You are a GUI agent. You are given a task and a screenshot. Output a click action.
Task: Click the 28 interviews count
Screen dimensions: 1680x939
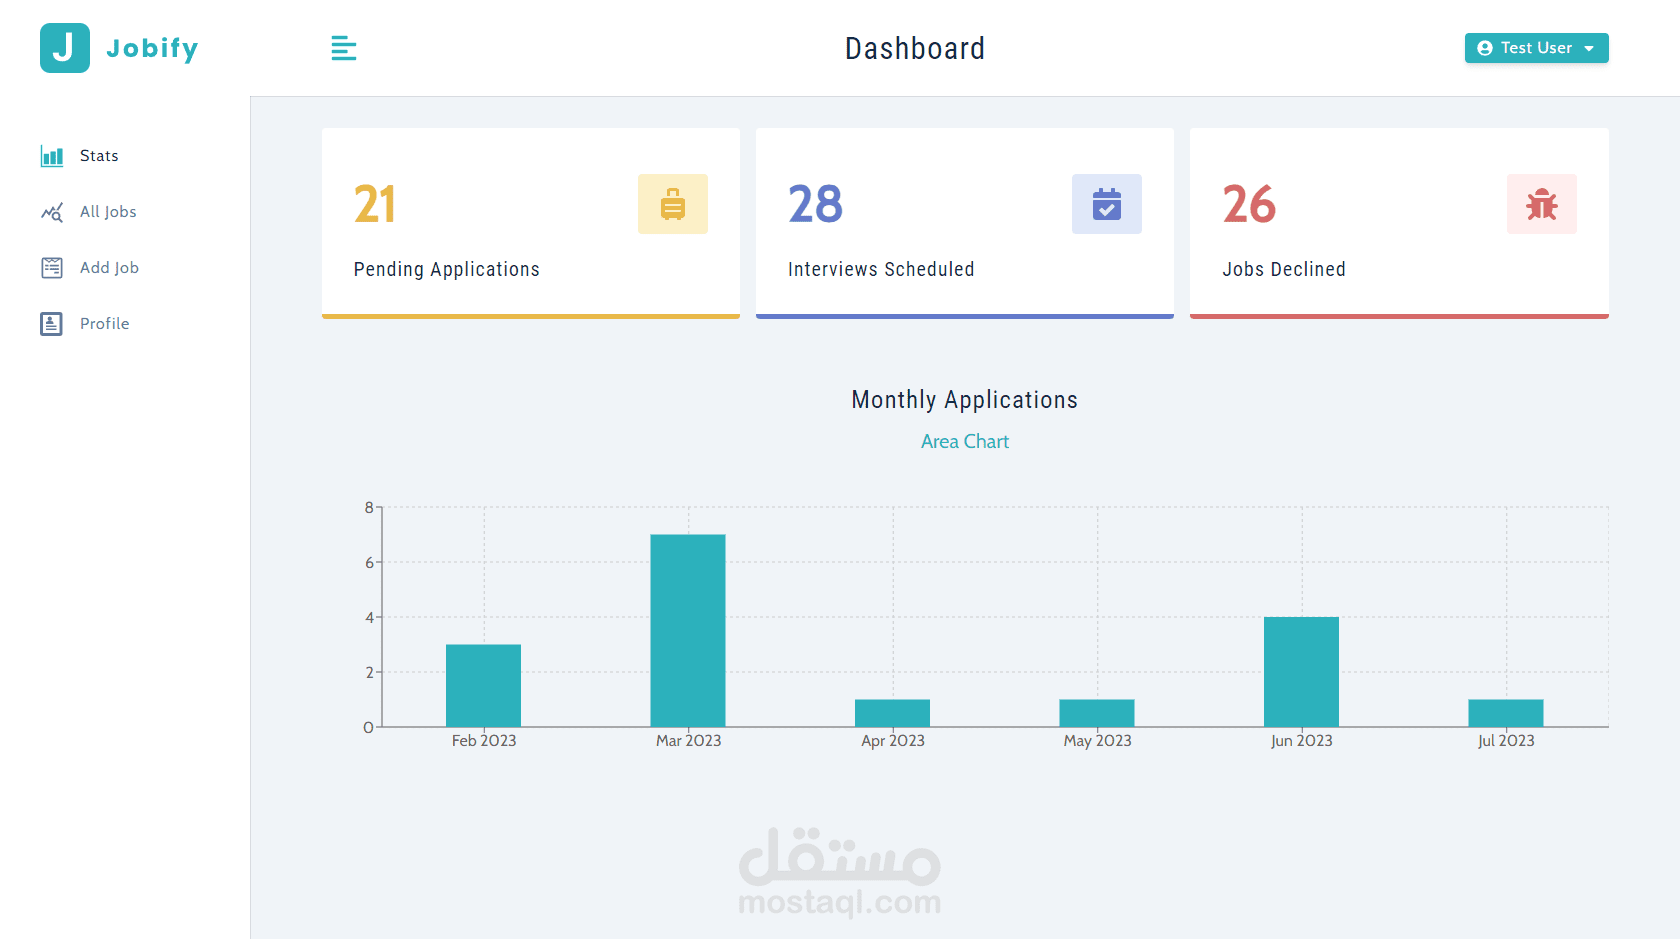(816, 204)
